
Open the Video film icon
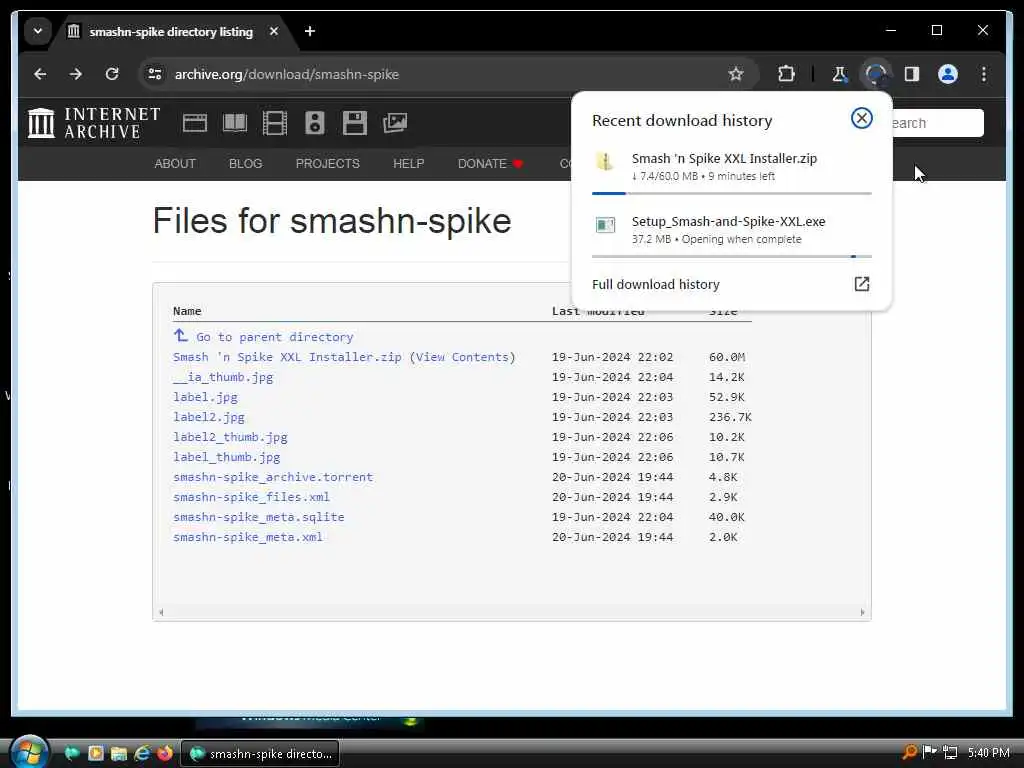[x=274, y=123]
